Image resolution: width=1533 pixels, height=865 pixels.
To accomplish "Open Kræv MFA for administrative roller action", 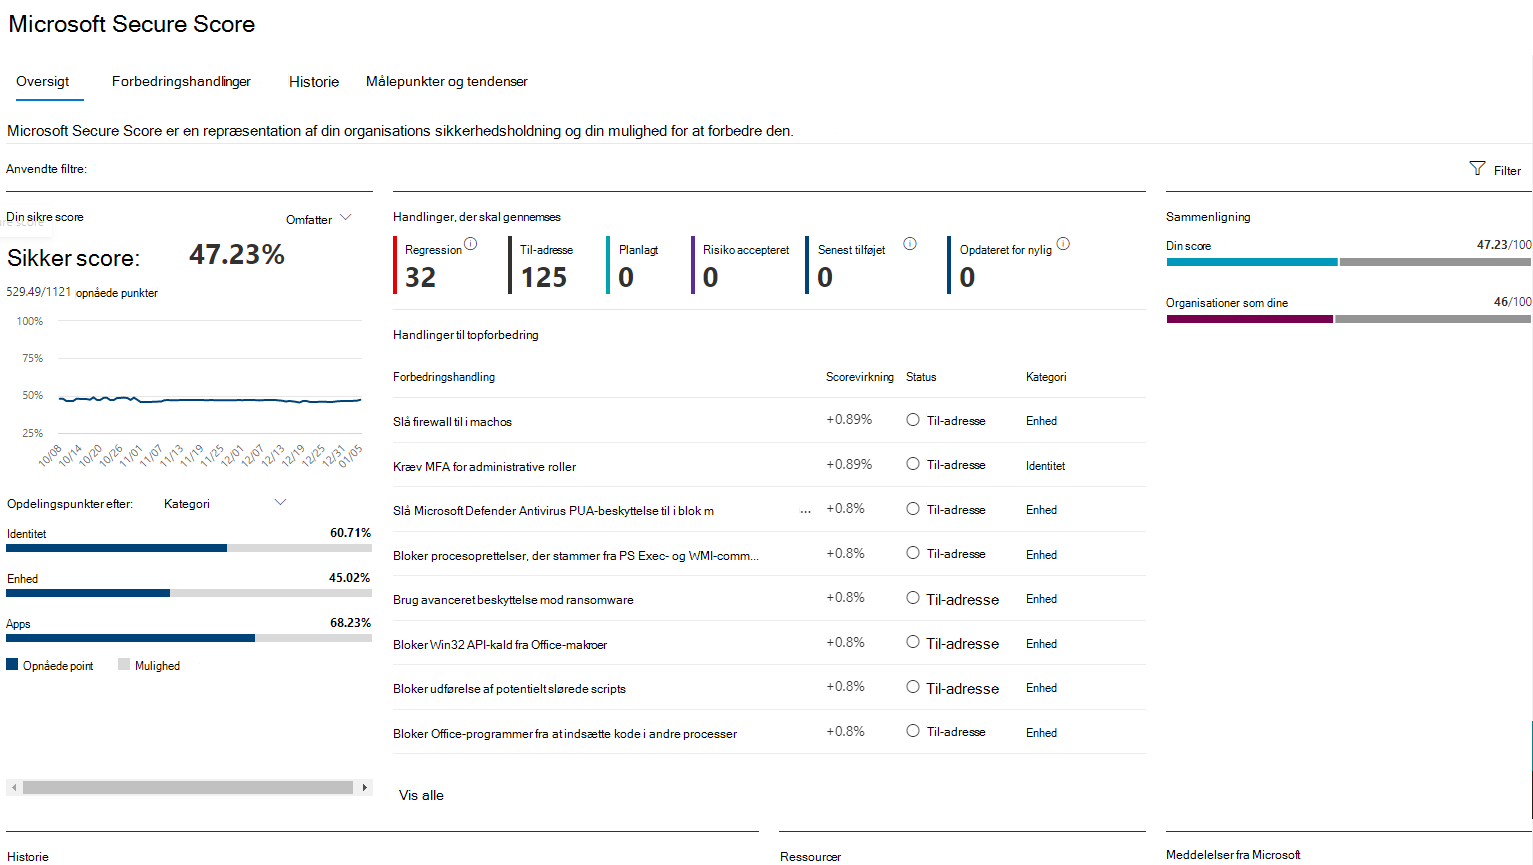I will pyautogui.click(x=484, y=467).
